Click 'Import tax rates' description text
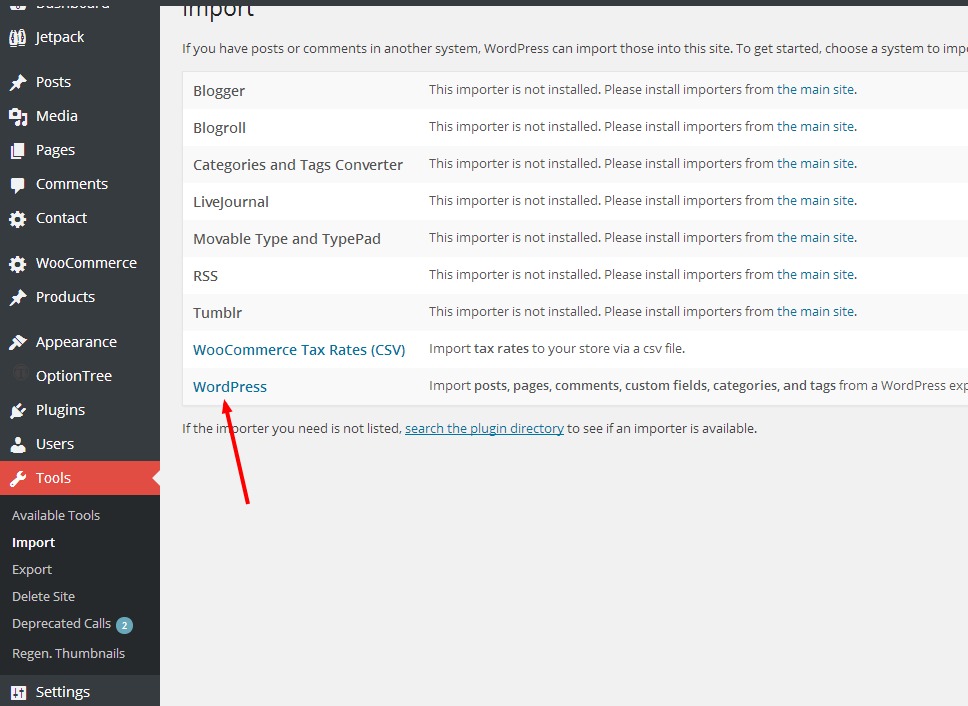Screen dimensions: 968x706 coord(557,349)
